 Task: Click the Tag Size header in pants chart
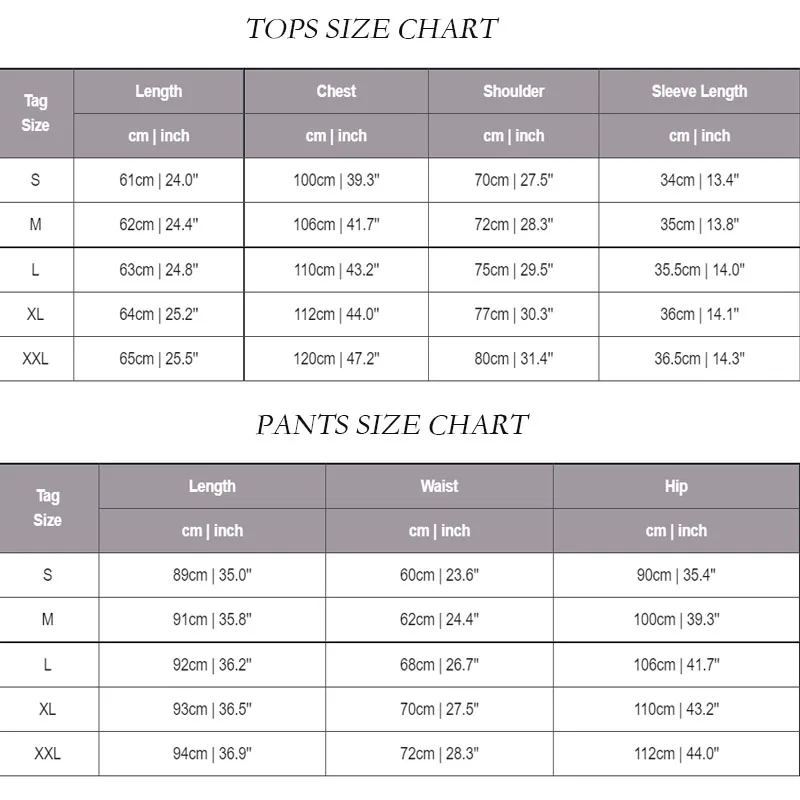[x=47, y=508]
